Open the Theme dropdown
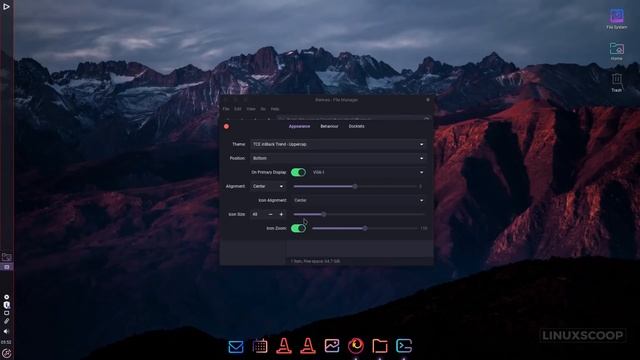 pyautogui.click(x=338, y=144)
